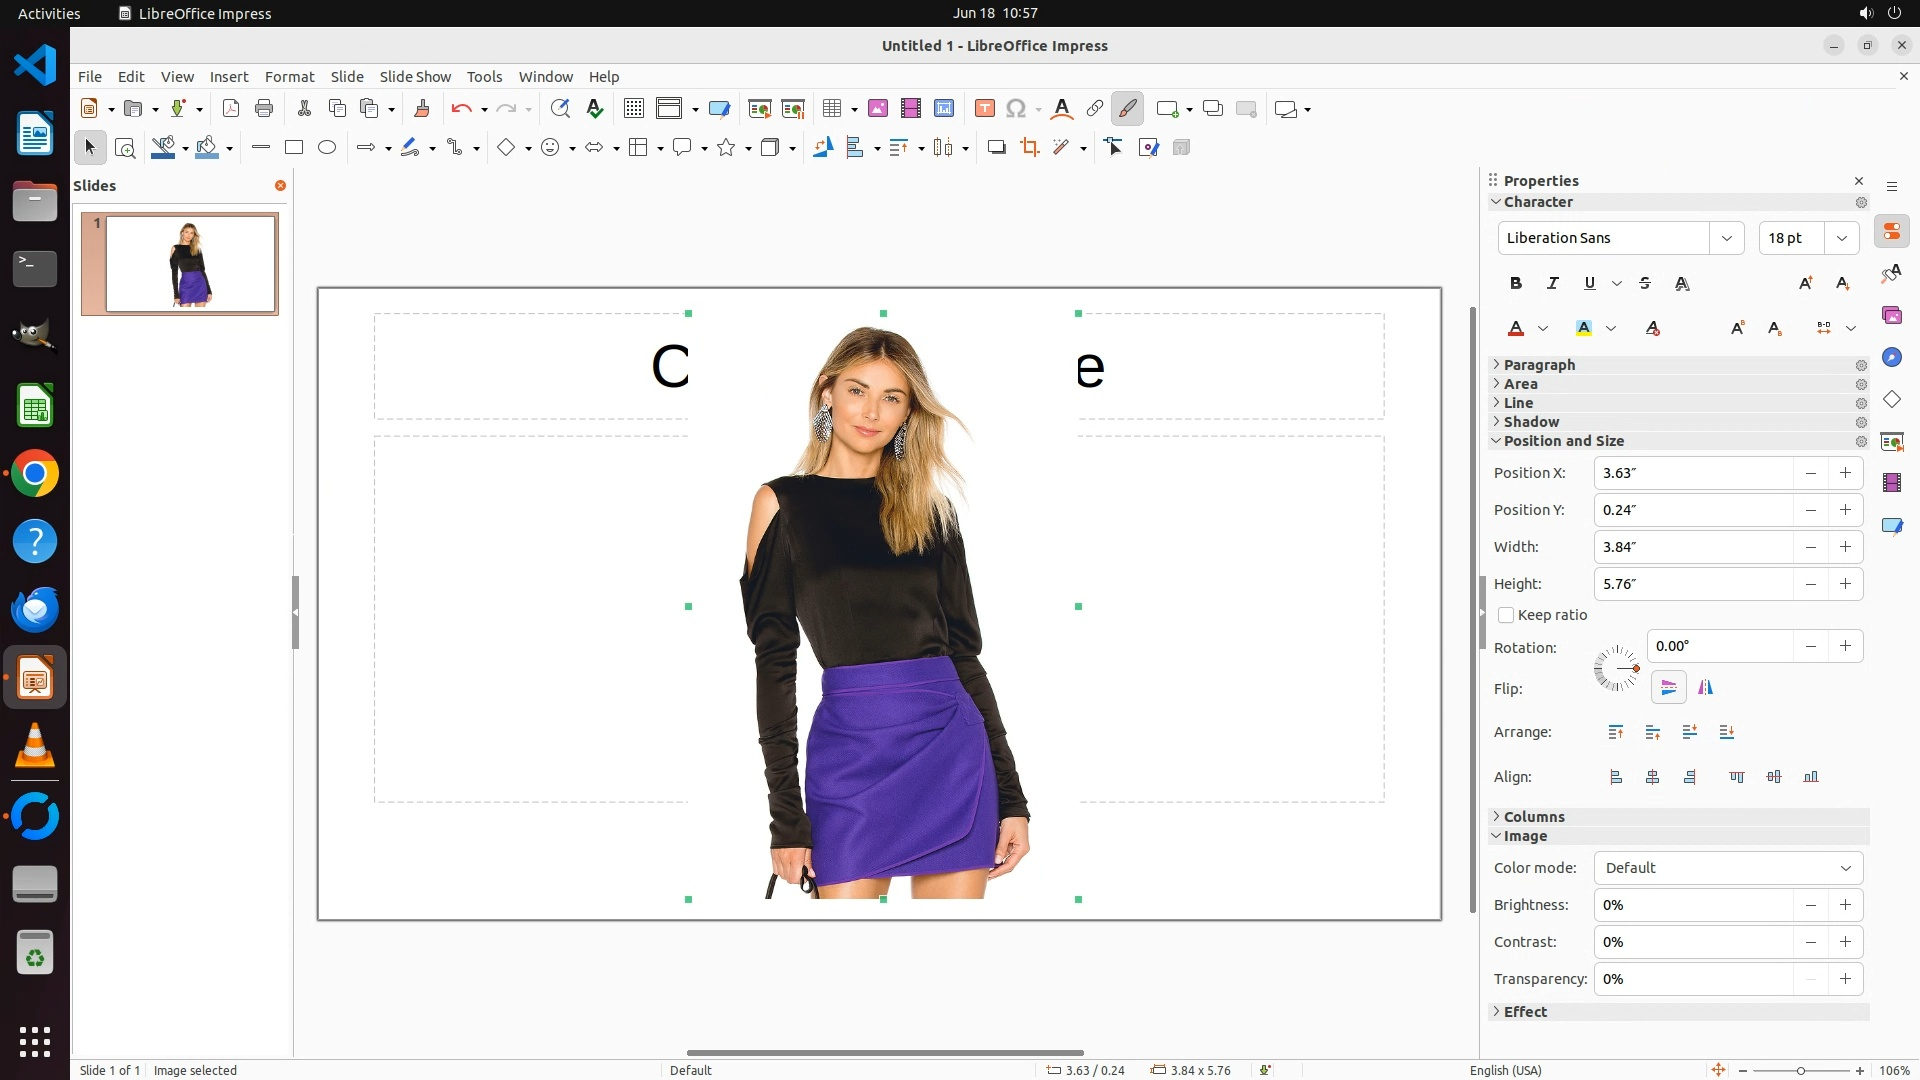
Task: Flip the image vertically
Action: pos(1668,687)
